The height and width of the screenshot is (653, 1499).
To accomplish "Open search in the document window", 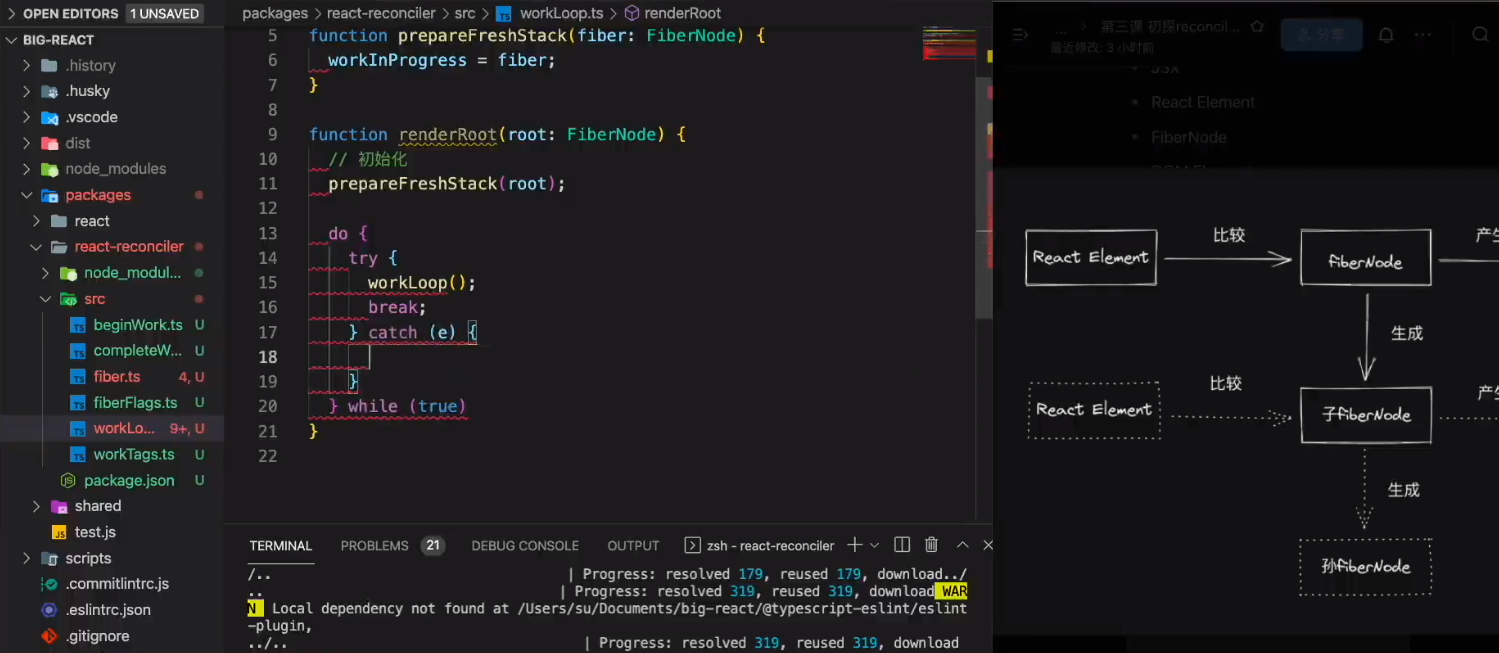I will (x=1480, y=34).
